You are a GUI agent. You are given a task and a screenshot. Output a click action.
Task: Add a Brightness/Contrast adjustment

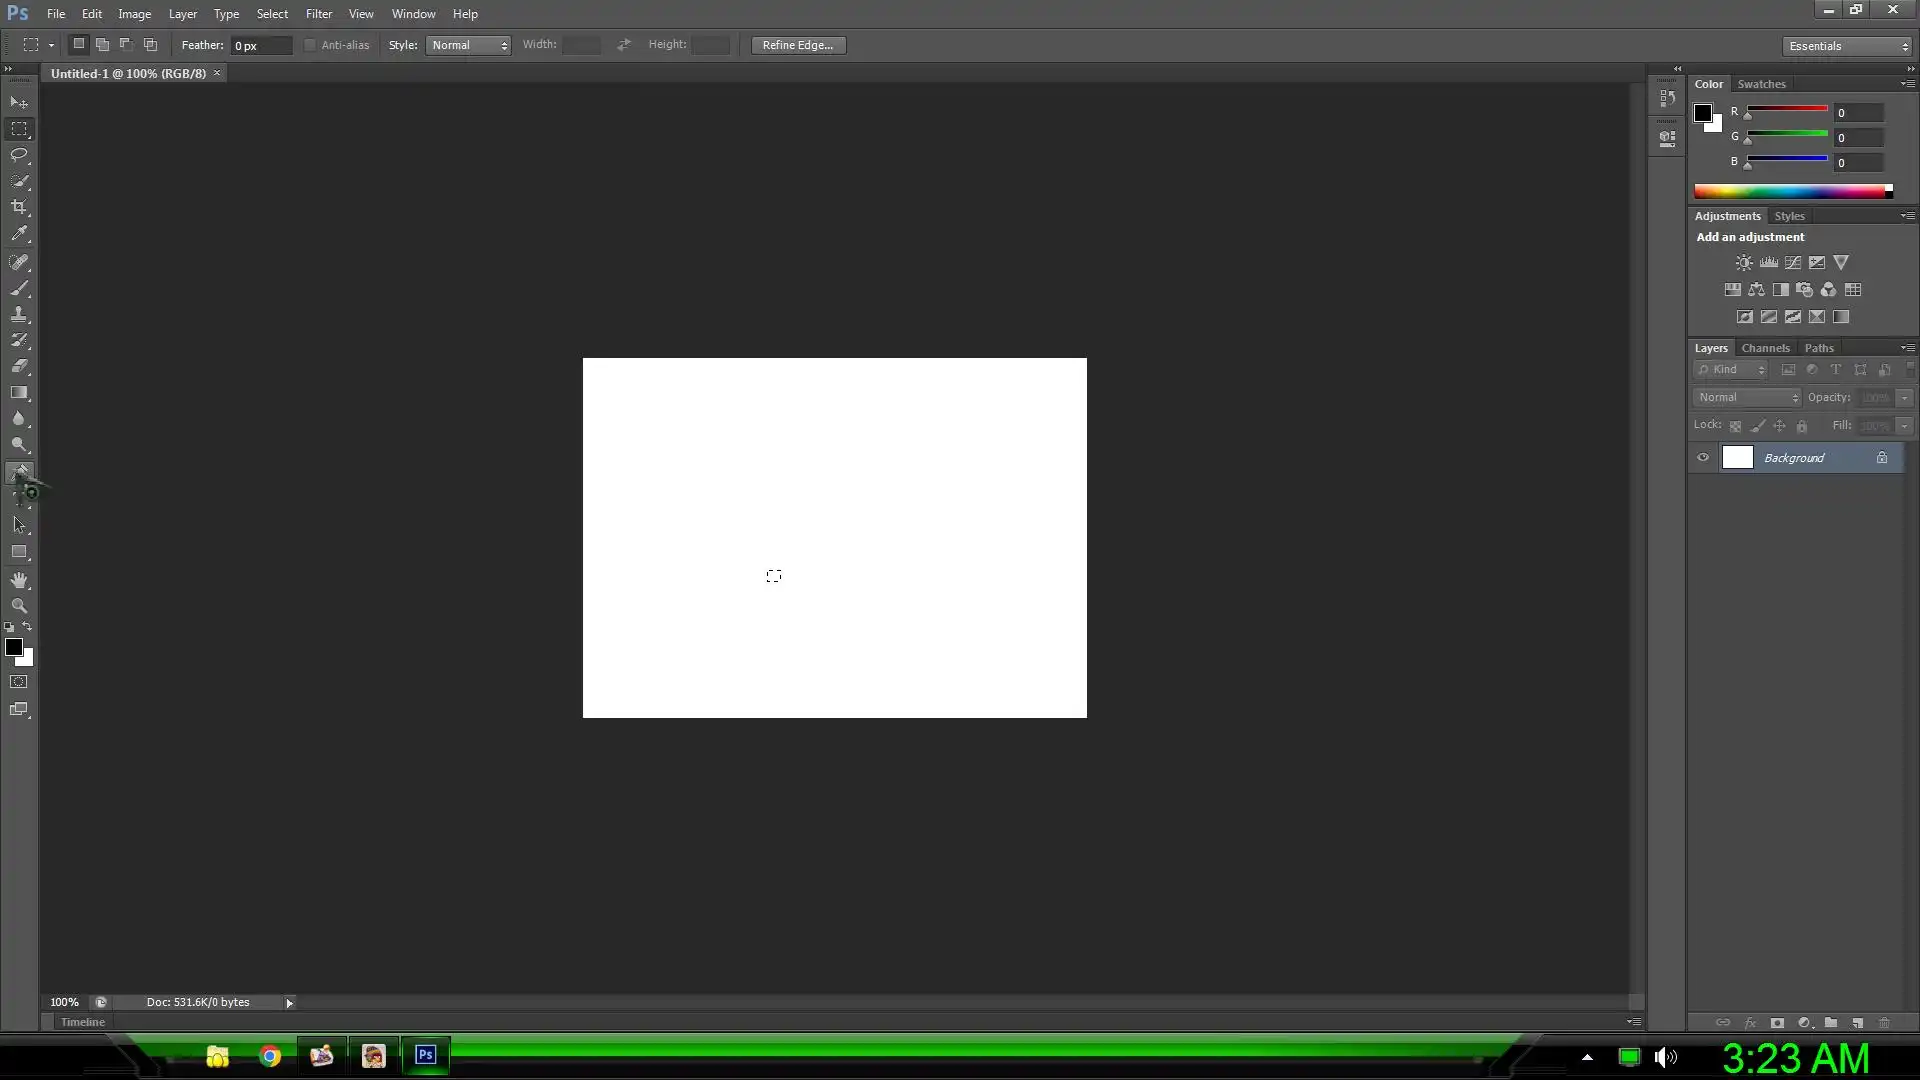coord(1744,263)
